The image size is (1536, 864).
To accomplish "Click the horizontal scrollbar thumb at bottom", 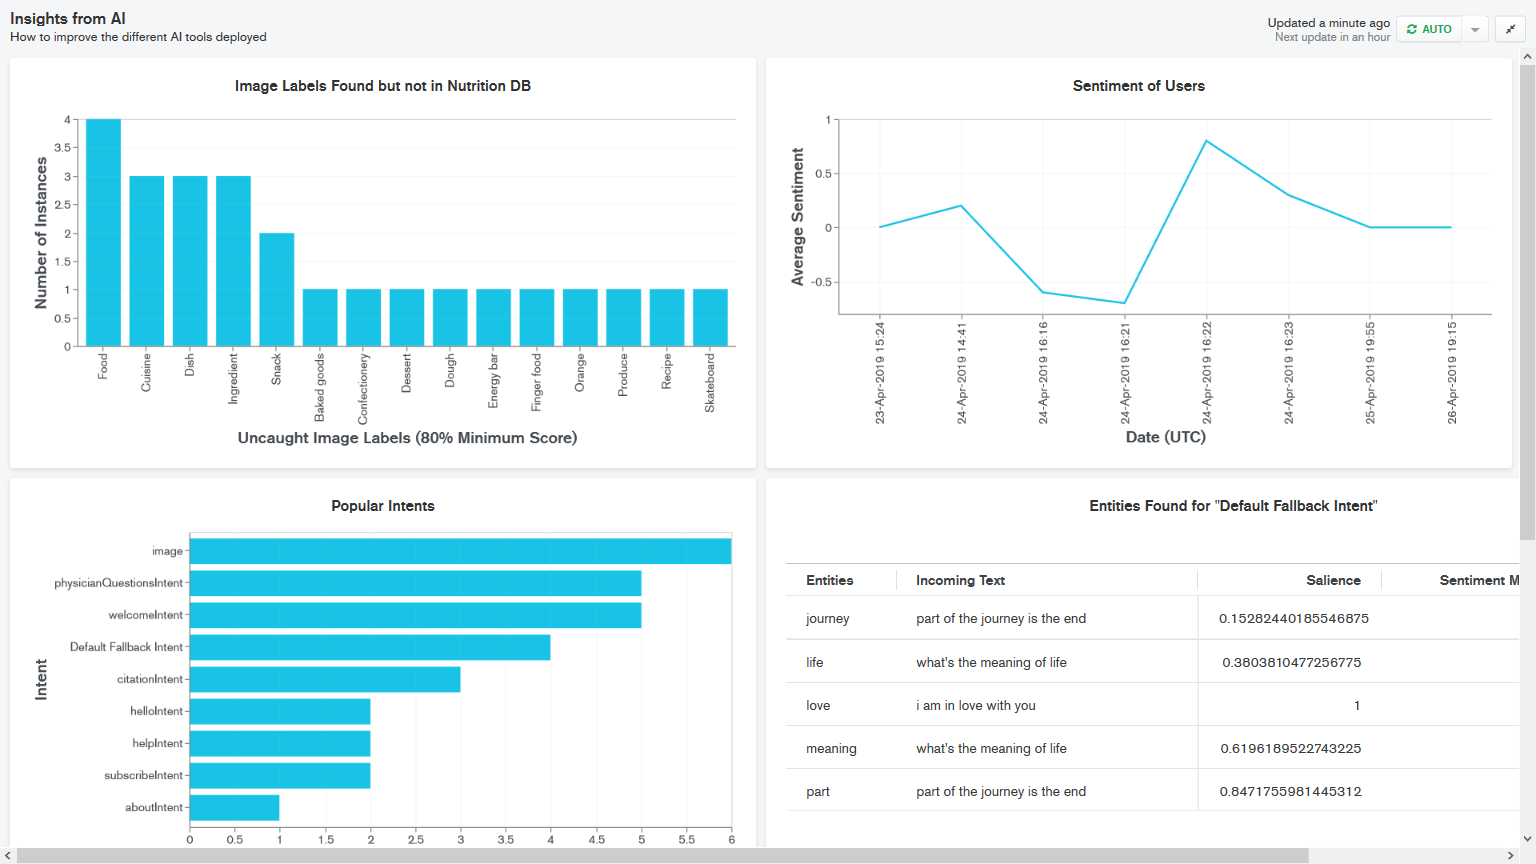I will click(663, 856).
